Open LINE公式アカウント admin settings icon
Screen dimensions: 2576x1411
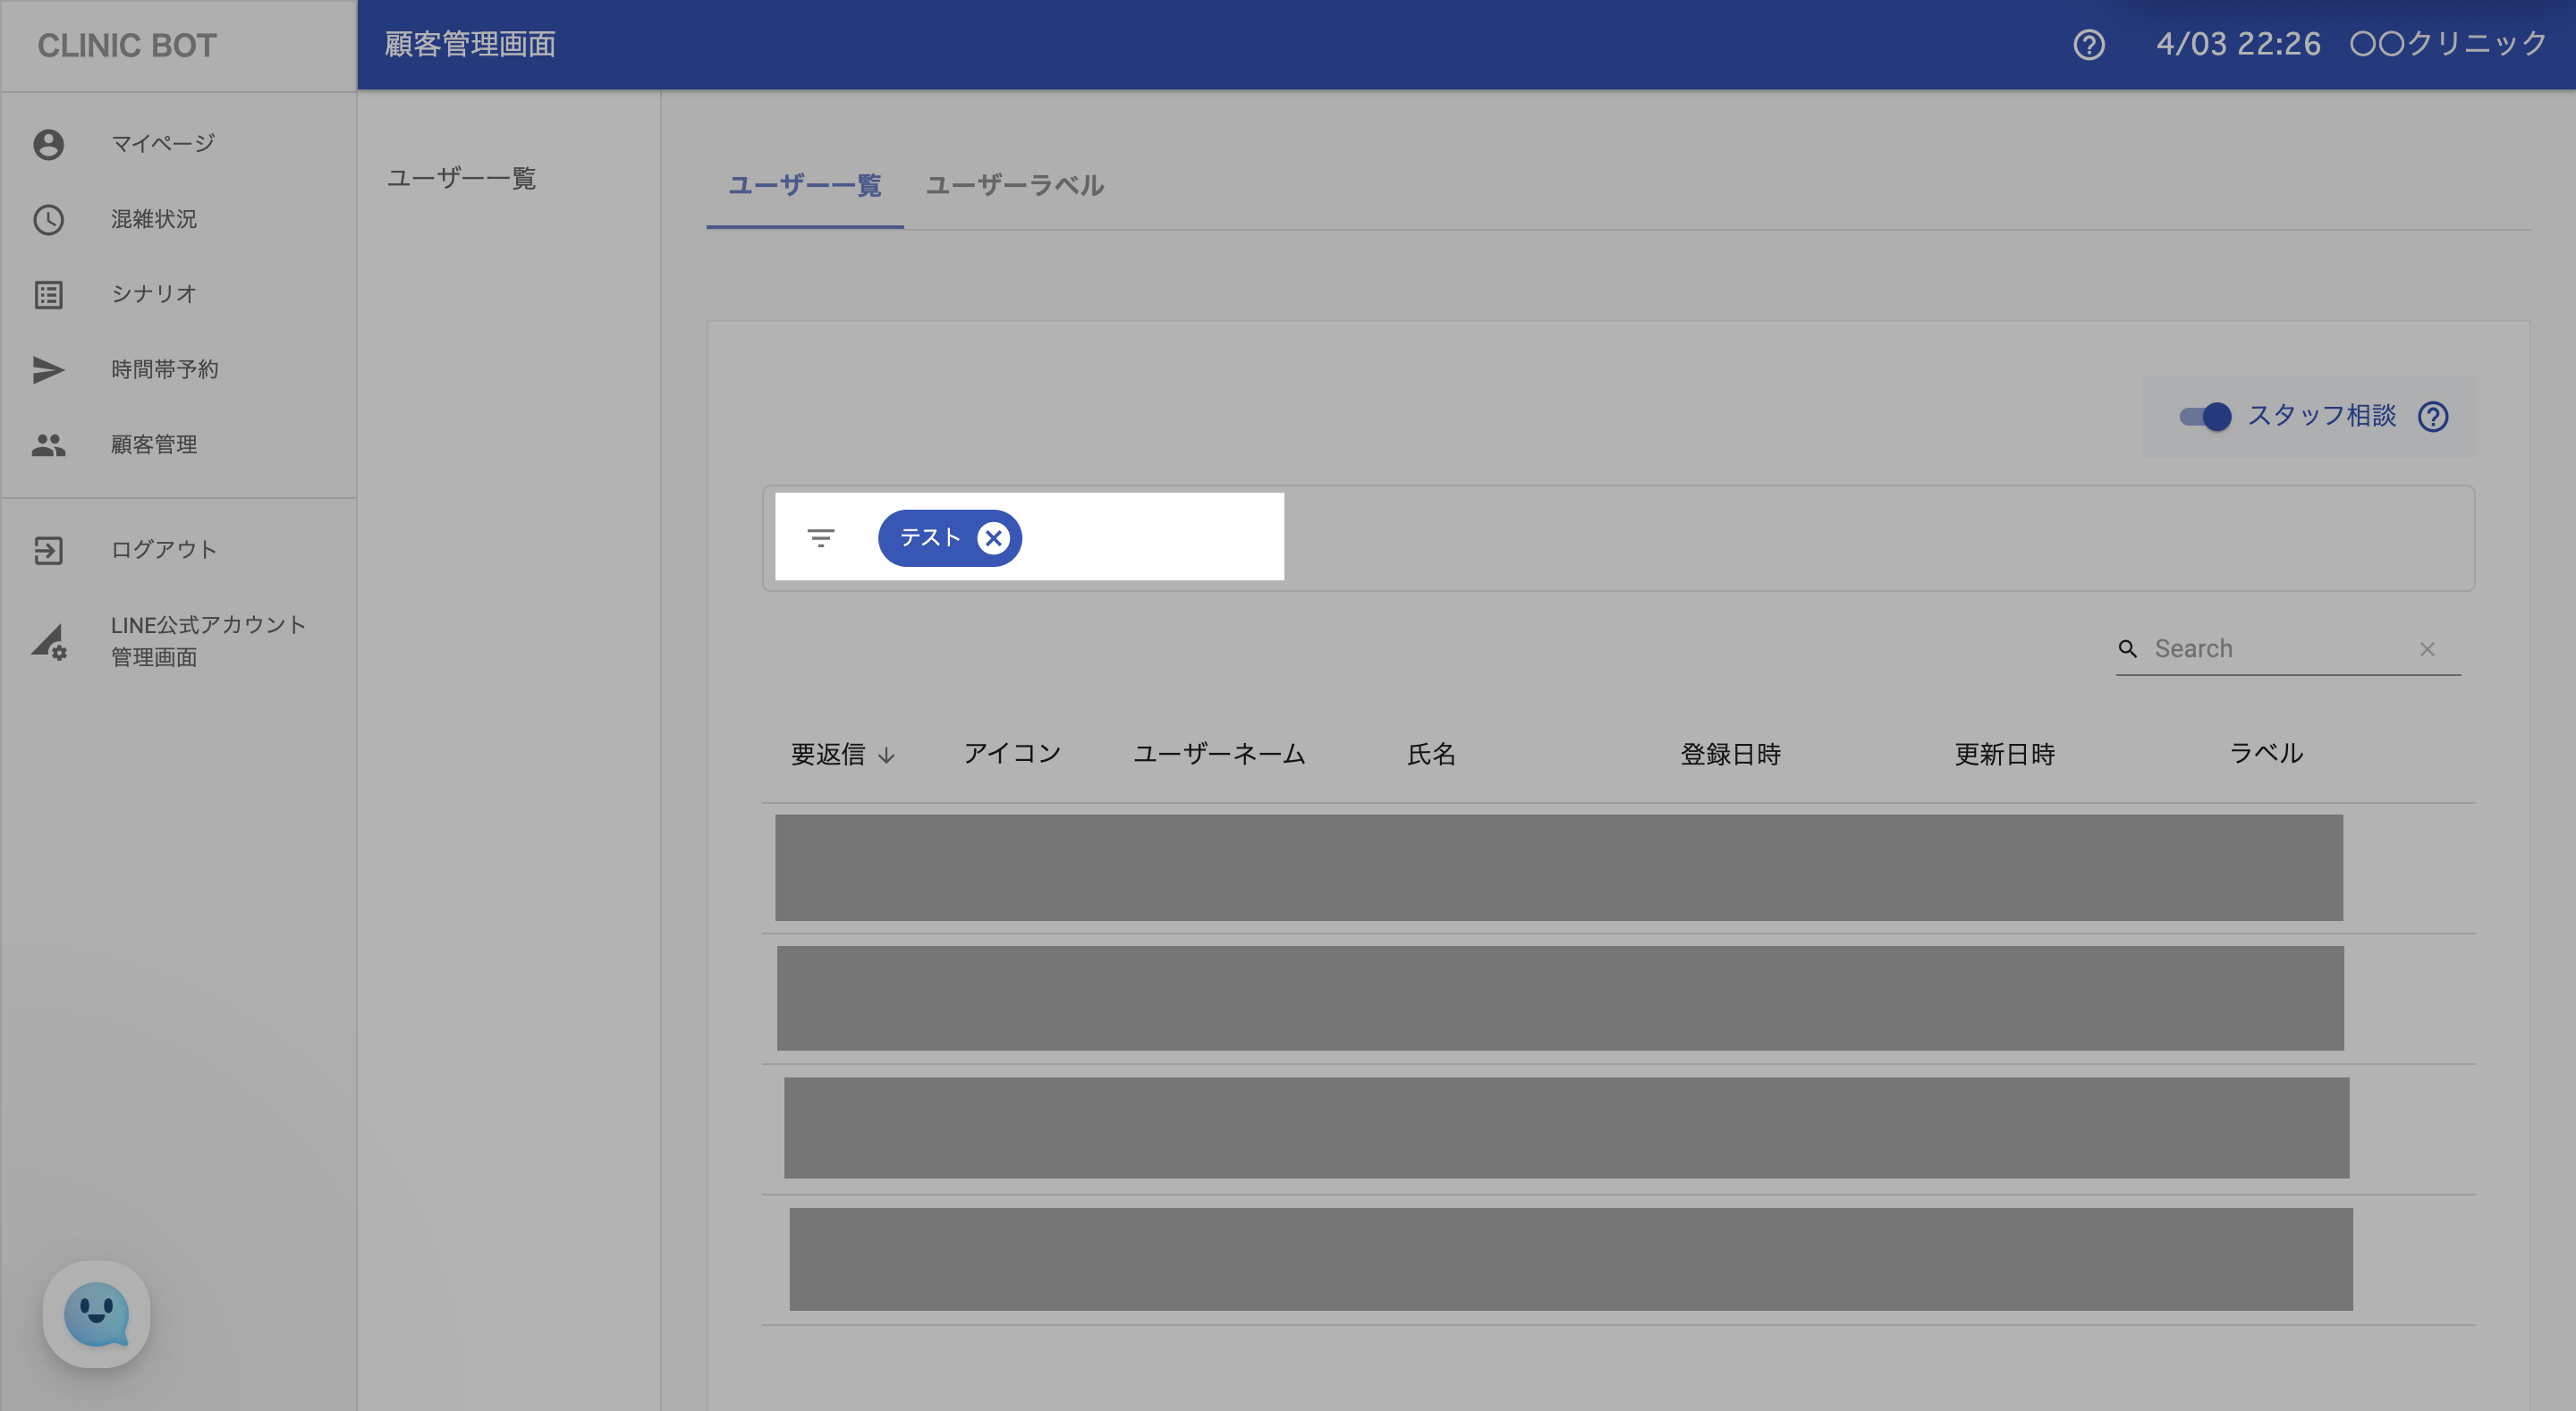click(48, 641)
